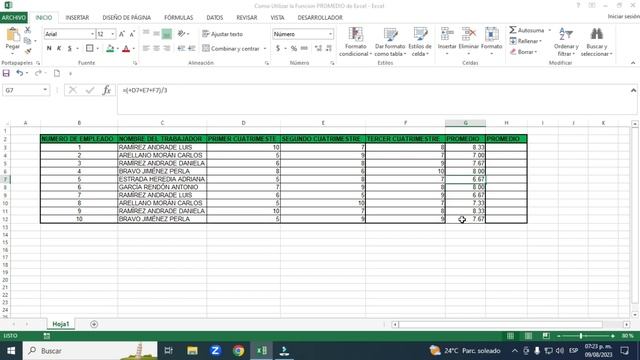The height and width of the screenshot is (360, 640).
Task: Click the decrease font size icon
Action: [132, 34]
